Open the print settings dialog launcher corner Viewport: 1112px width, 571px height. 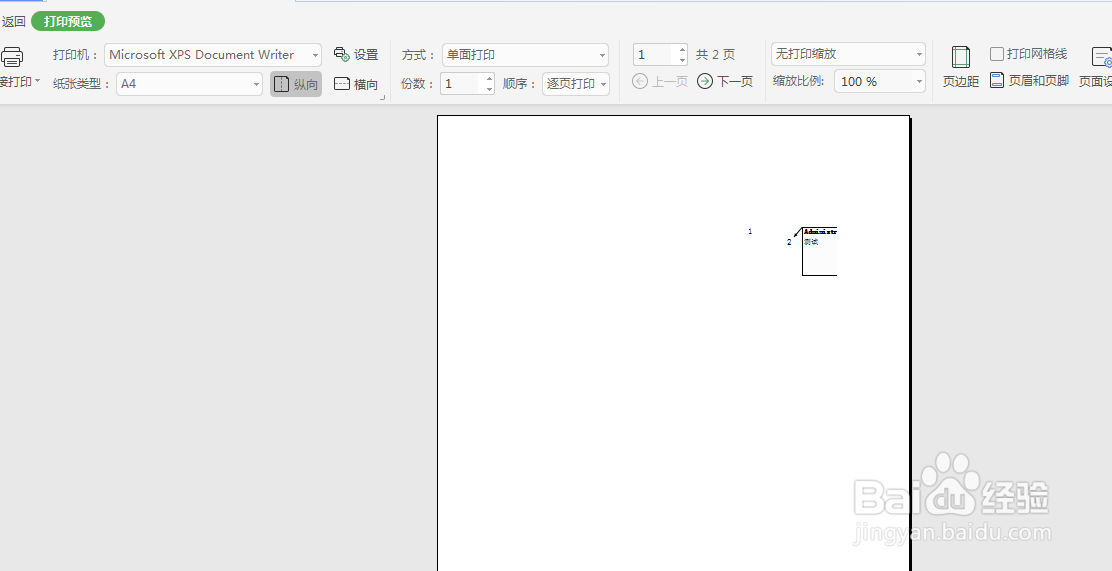(x=383, y=99)
